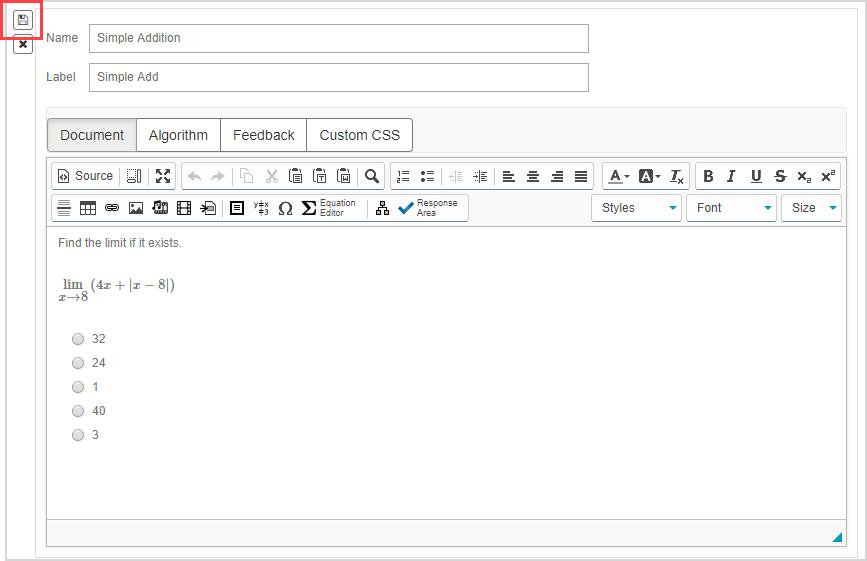Open the text color picker
This screenshot has height=561, width=867.
[x=619, y=176]
